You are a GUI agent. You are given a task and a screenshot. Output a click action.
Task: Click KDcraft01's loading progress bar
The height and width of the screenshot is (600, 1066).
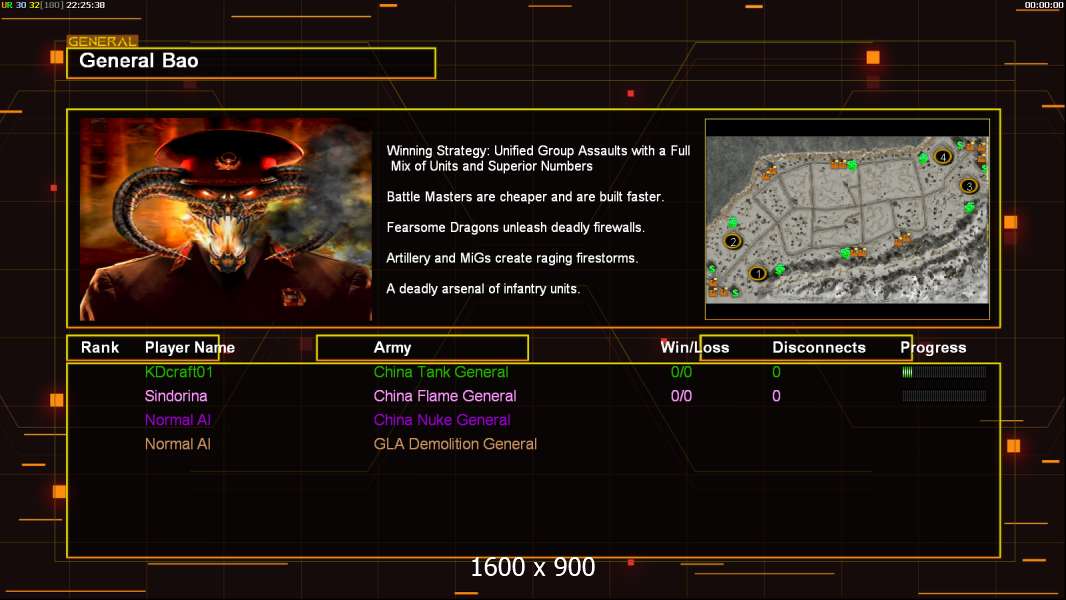coord(944,372)
